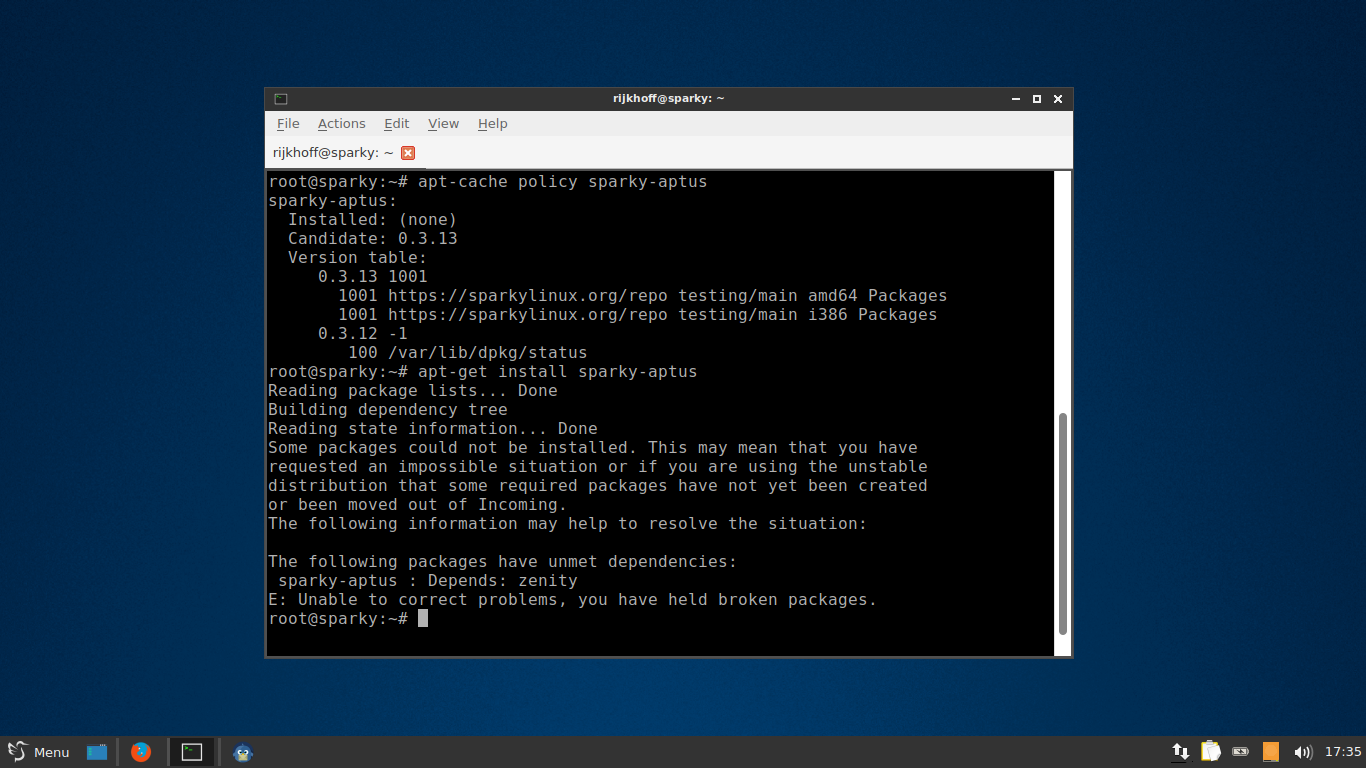
Task: Click the 'Installed: (none)' line
Action: (372, 220)
